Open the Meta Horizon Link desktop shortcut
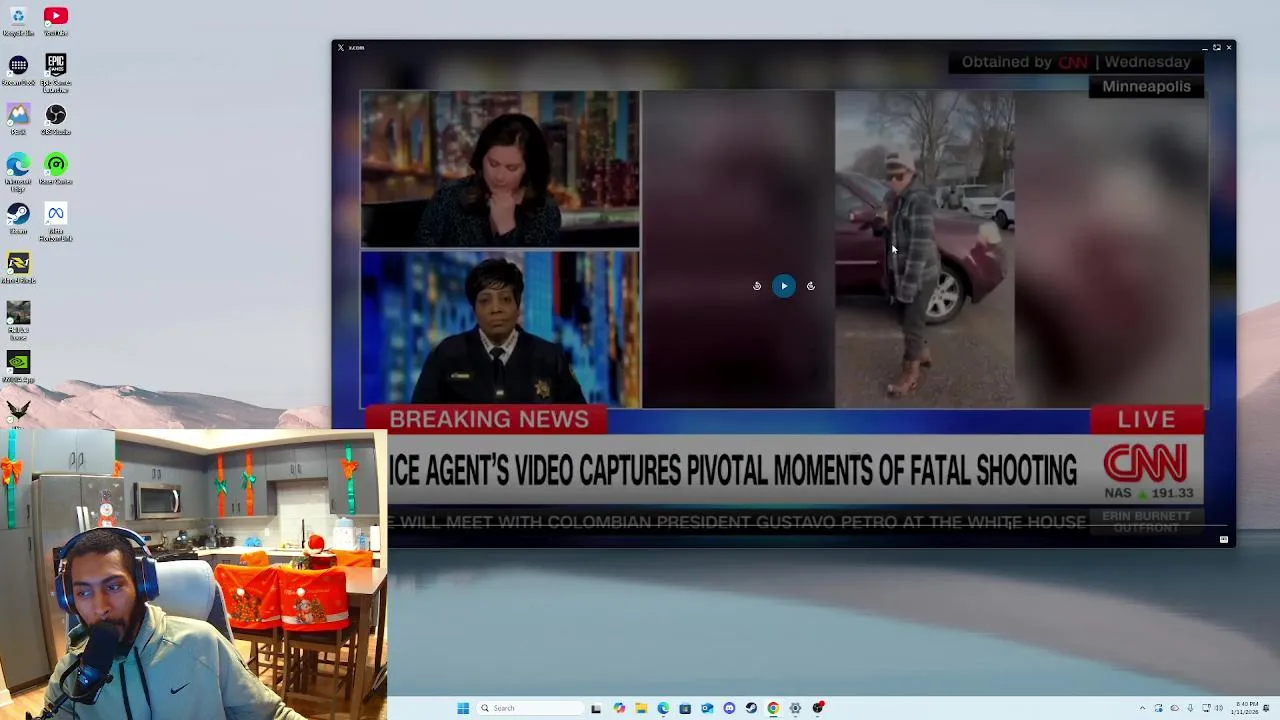The image size is (1280, 720). 56,221
